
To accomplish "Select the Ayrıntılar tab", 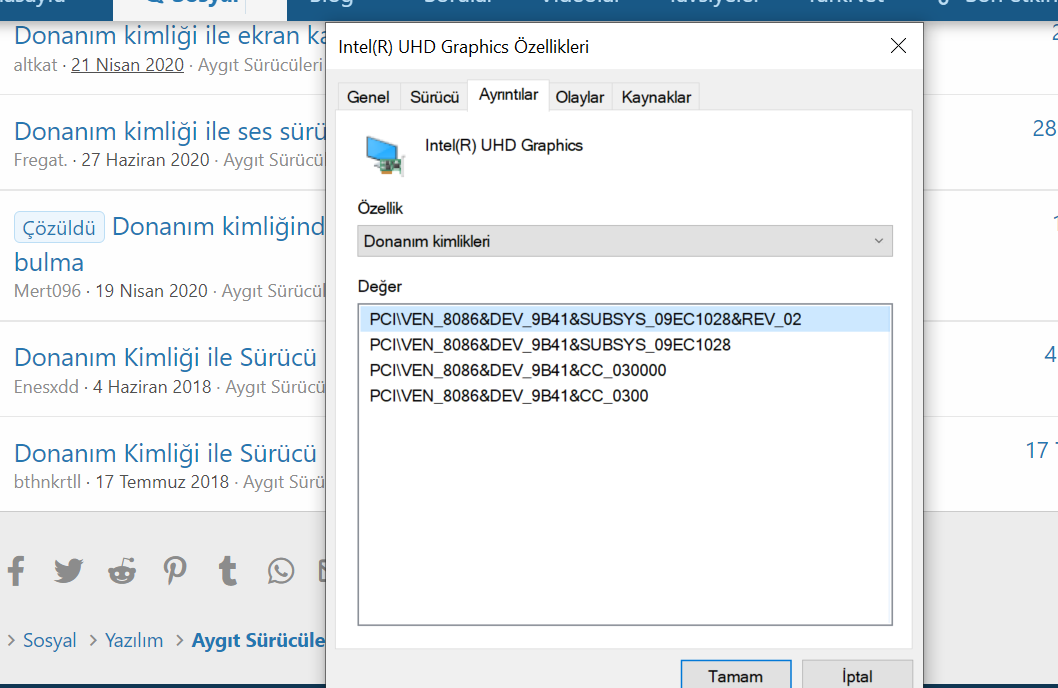I will [x=508, y=95].
